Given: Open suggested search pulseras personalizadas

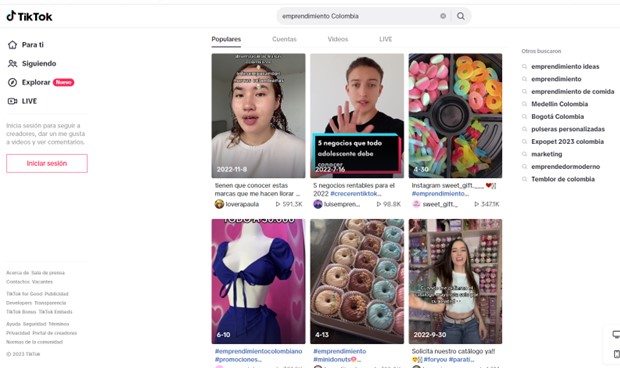Looking at the screenshot, I should pyautogui.click(x=568, y=129).
